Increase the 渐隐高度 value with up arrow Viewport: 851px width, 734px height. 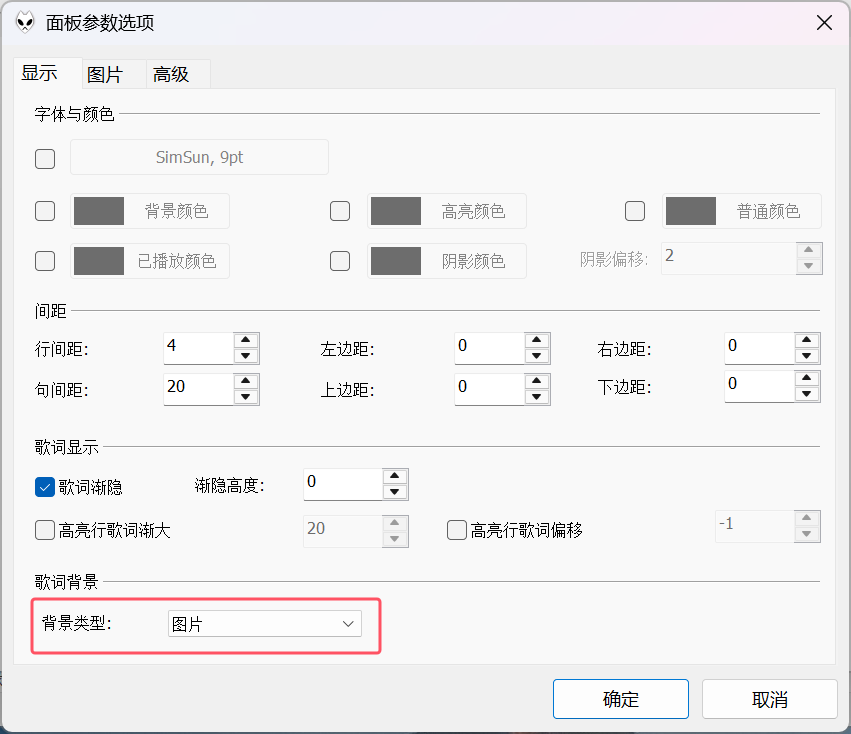pos(395,476)
